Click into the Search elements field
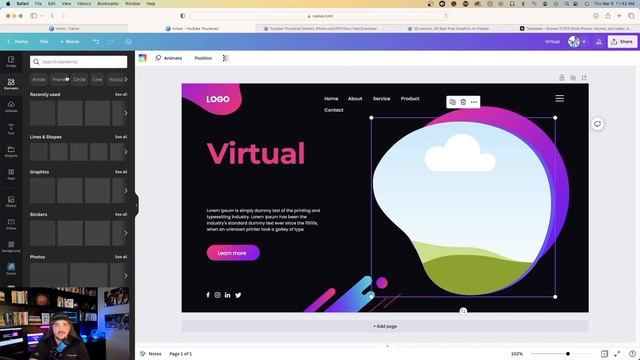Image resolution: width=640 pixels, height=360 pixels. pos(78,62)
